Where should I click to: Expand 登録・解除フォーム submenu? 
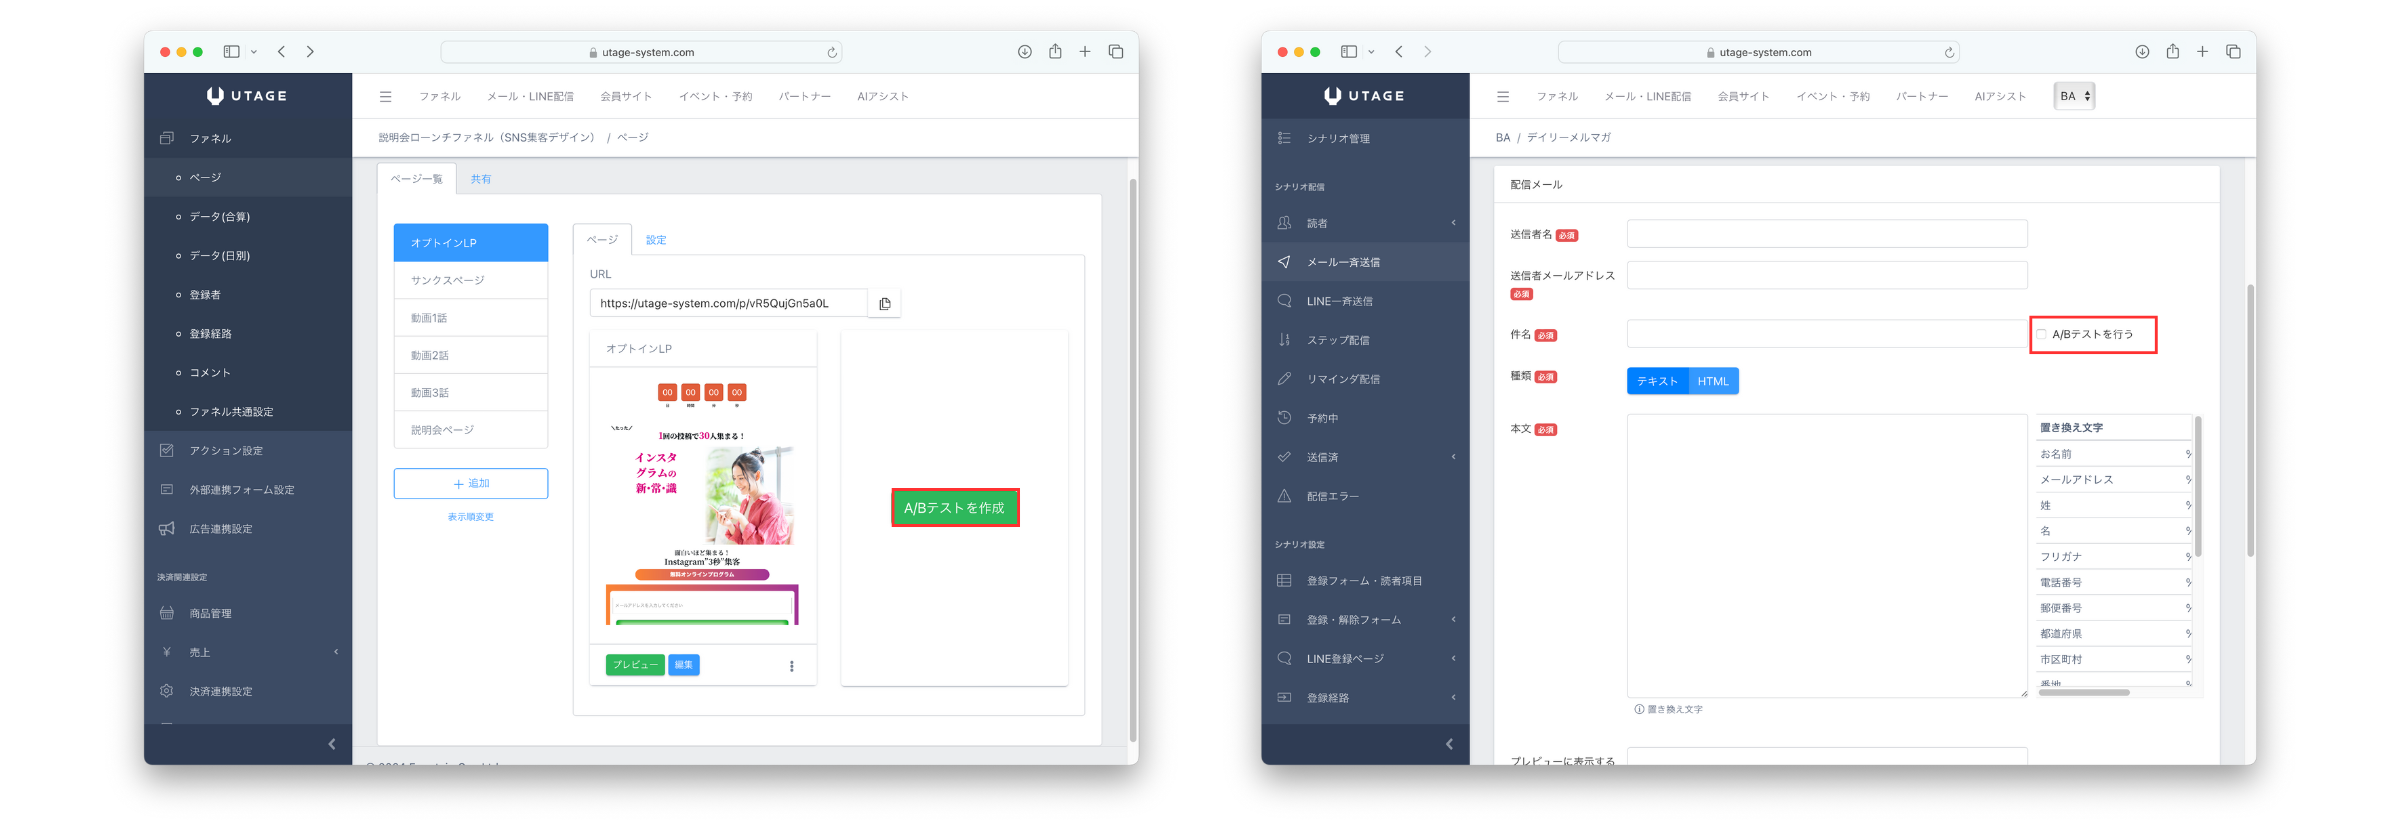[1454, 620]
